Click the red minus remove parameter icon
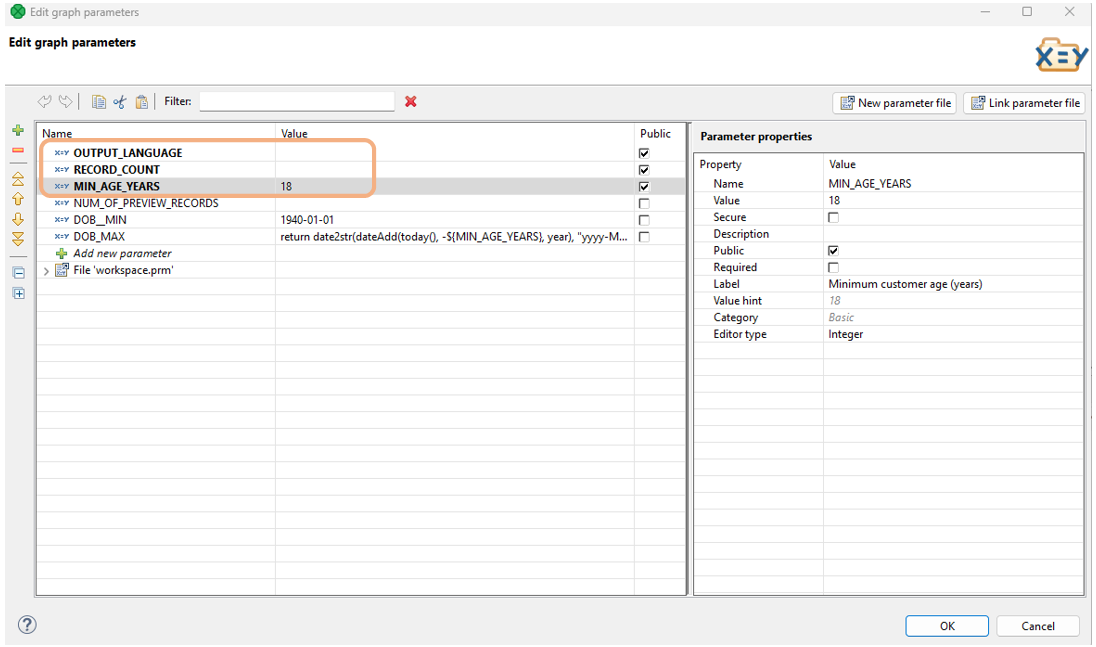1096x647 pixels. pos(17,150)
